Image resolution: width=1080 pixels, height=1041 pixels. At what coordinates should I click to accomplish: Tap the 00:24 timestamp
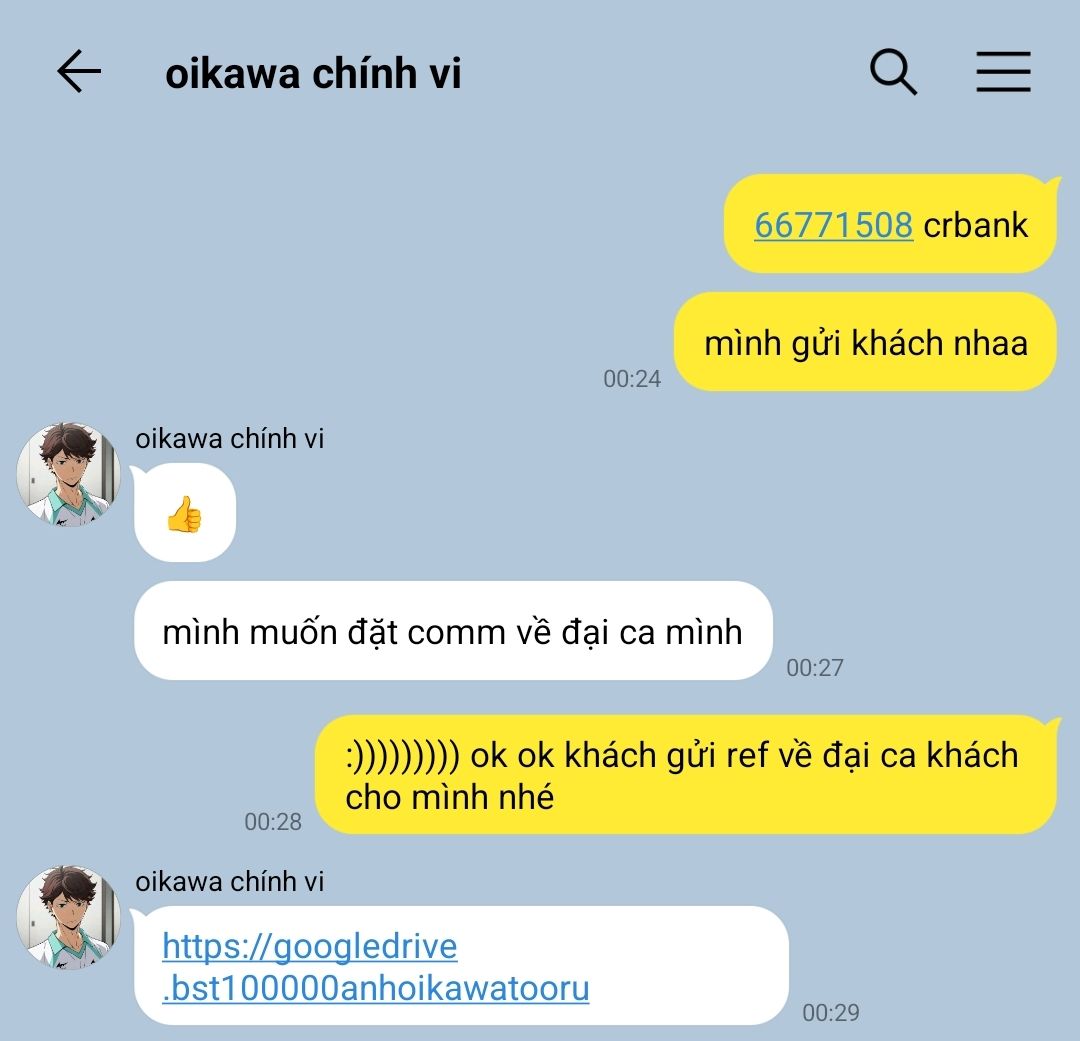pyautogui.click(x=632, y=379)
